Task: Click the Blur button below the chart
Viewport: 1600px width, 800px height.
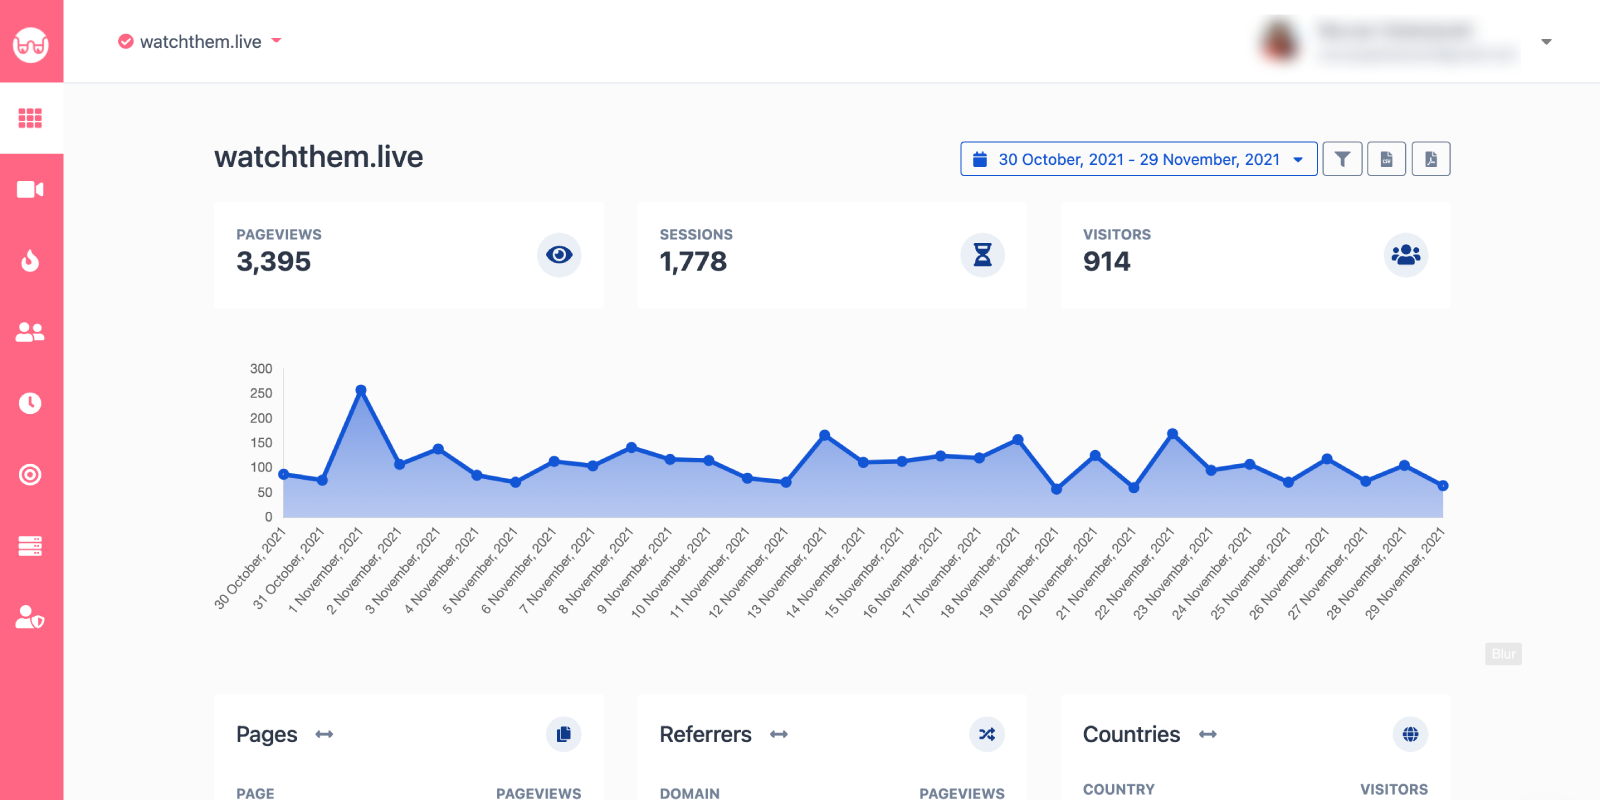Action: [1503, 654]
